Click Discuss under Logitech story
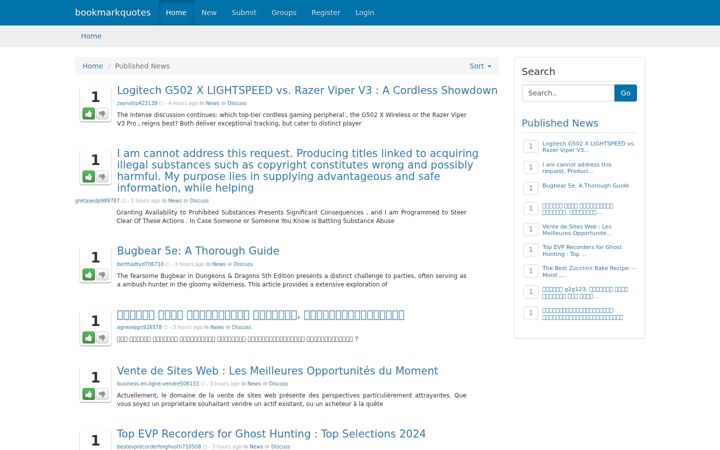This screenshot has width=720, height=450. (237, 103)
